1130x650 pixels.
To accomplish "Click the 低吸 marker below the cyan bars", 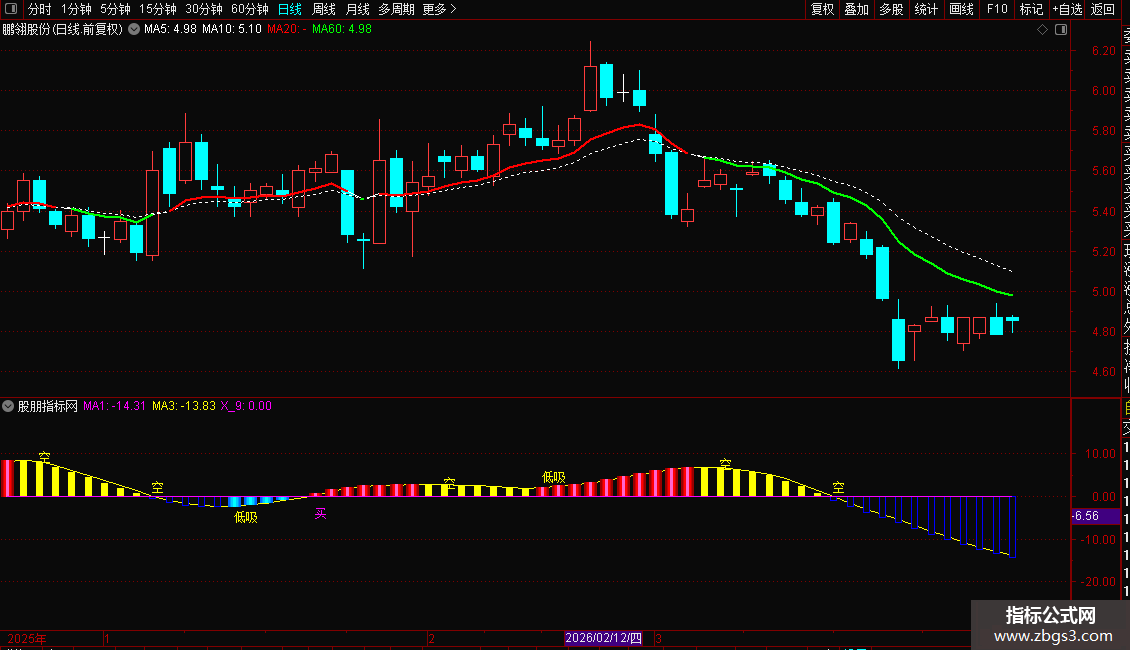I will coord(246,517).
